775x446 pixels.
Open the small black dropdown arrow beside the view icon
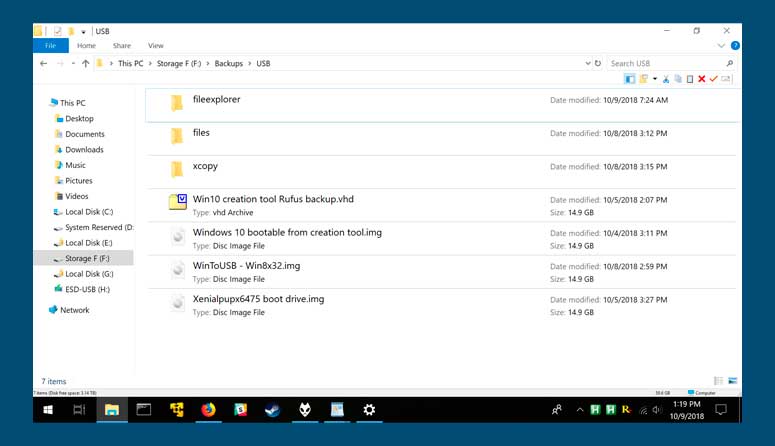click(655, 79)
